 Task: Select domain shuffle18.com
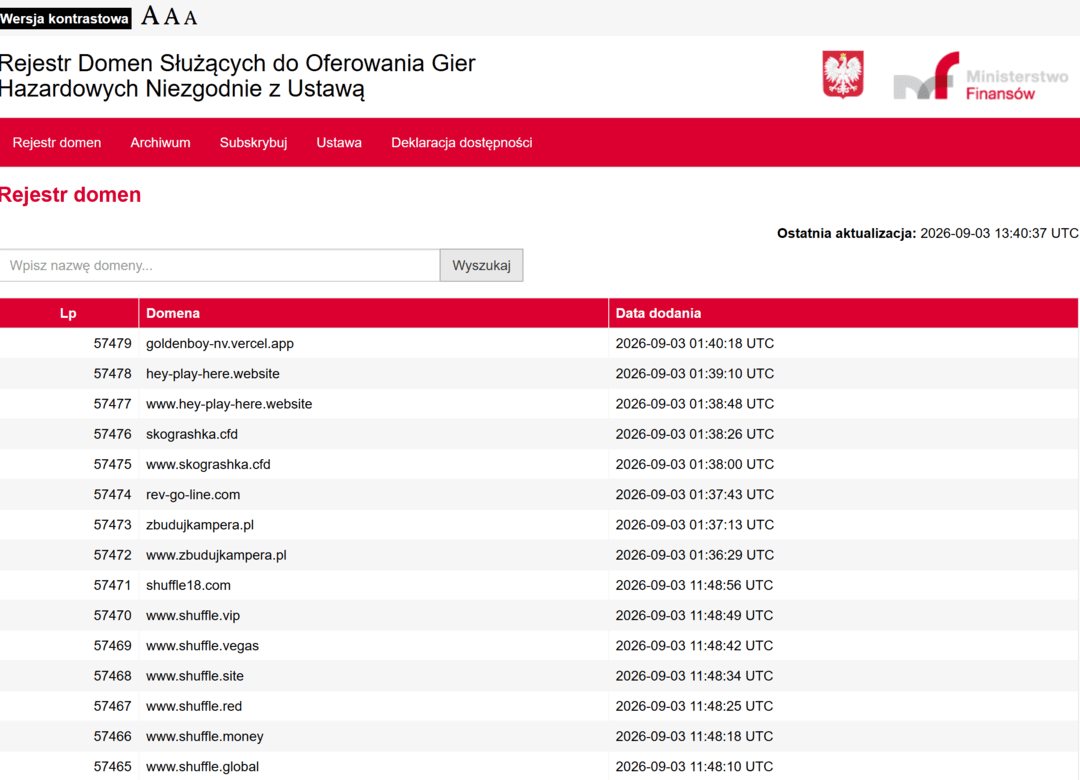(188, 586)
